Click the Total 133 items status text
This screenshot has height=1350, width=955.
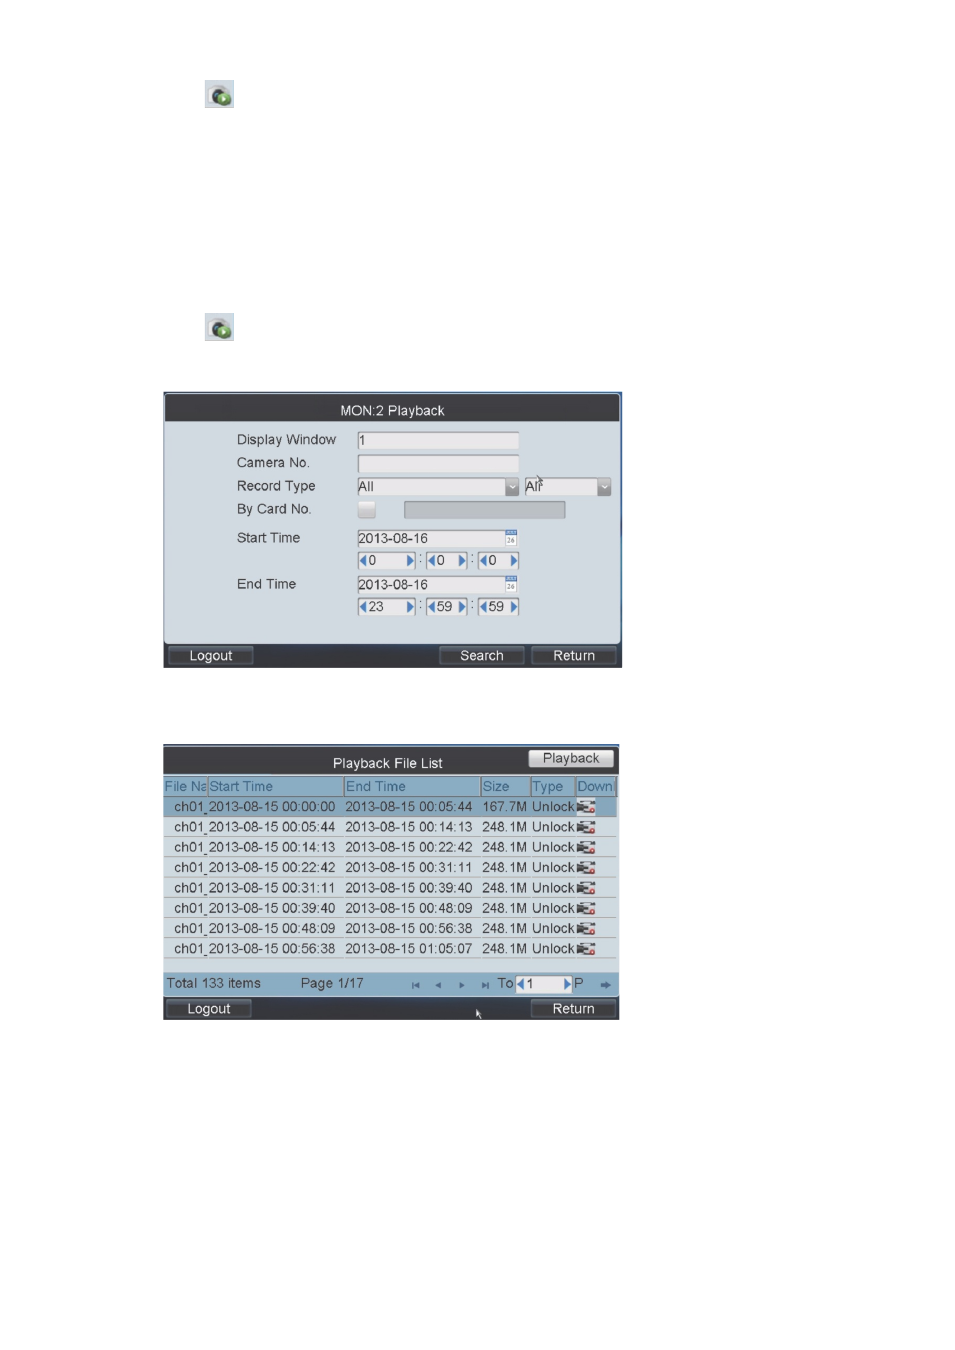214,984
